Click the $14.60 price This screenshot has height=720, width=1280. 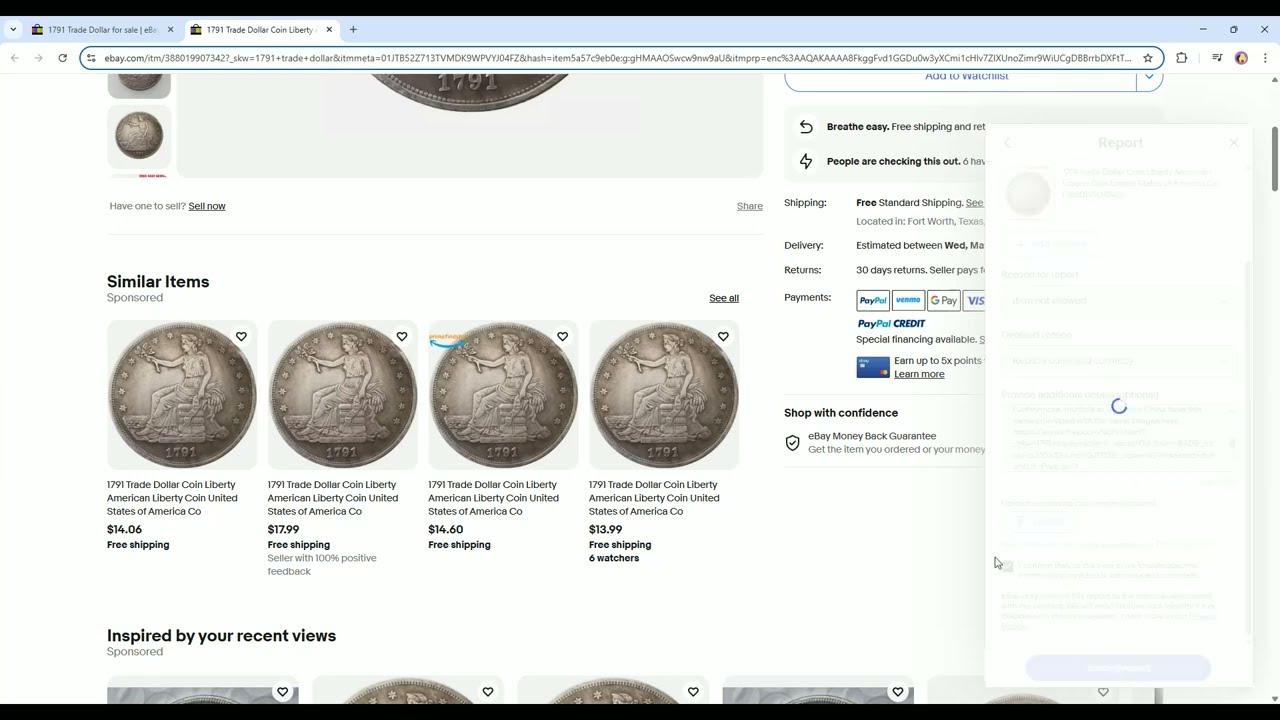[446, 530]
